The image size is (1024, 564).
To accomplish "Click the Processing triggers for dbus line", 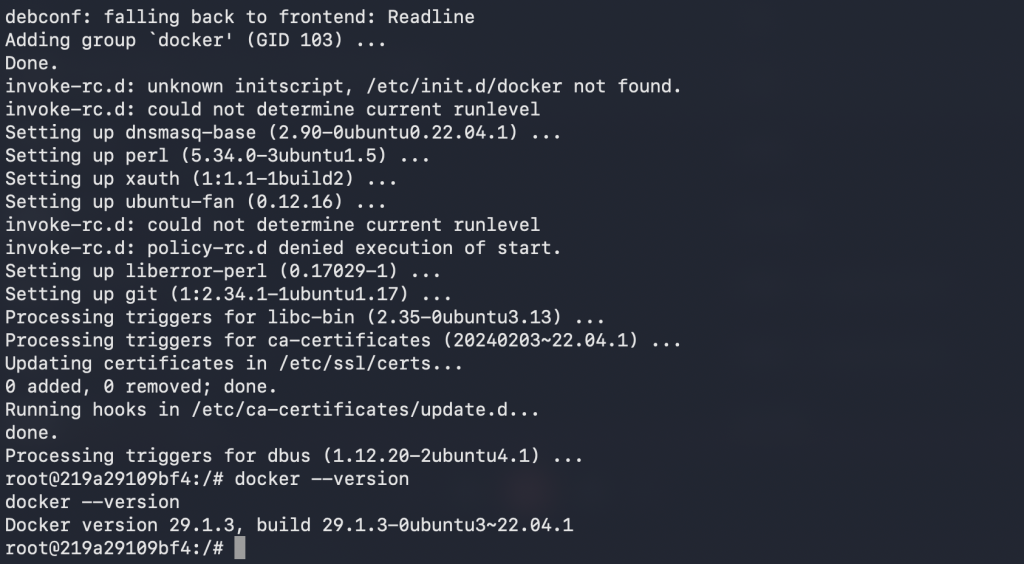I will point(294,456).
